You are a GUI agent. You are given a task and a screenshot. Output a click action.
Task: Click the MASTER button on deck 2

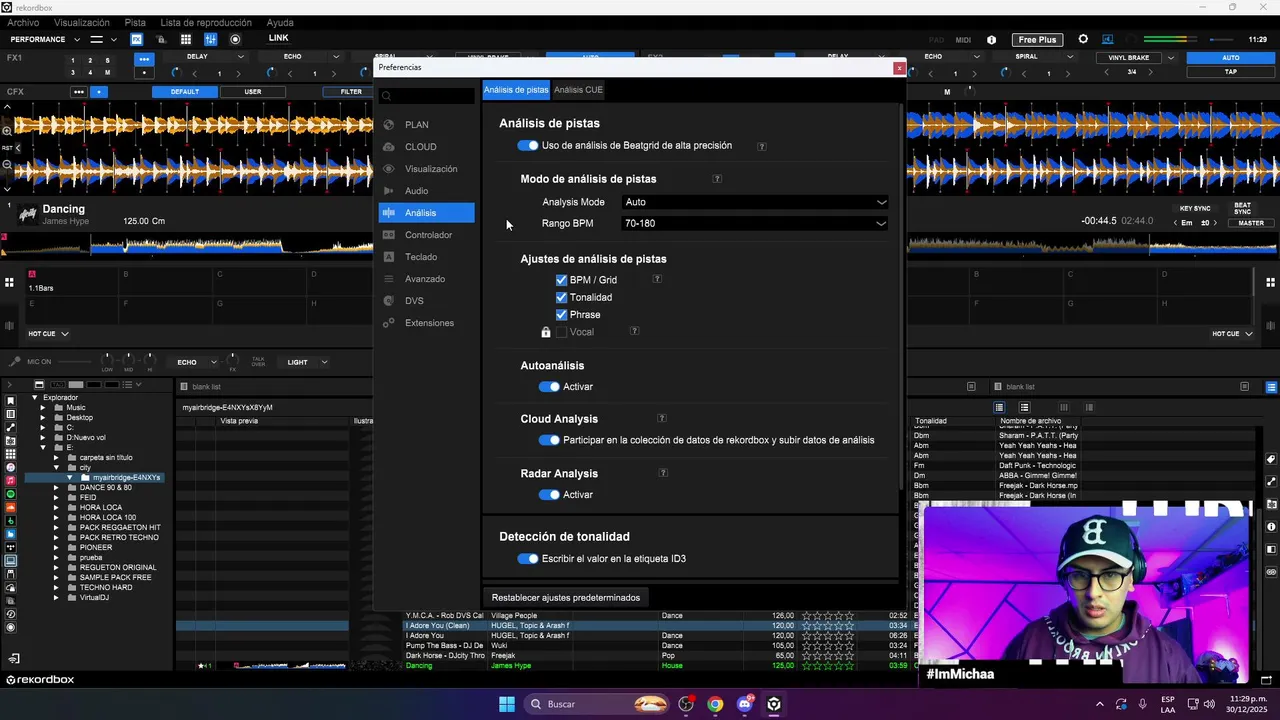coord(1252,223)
